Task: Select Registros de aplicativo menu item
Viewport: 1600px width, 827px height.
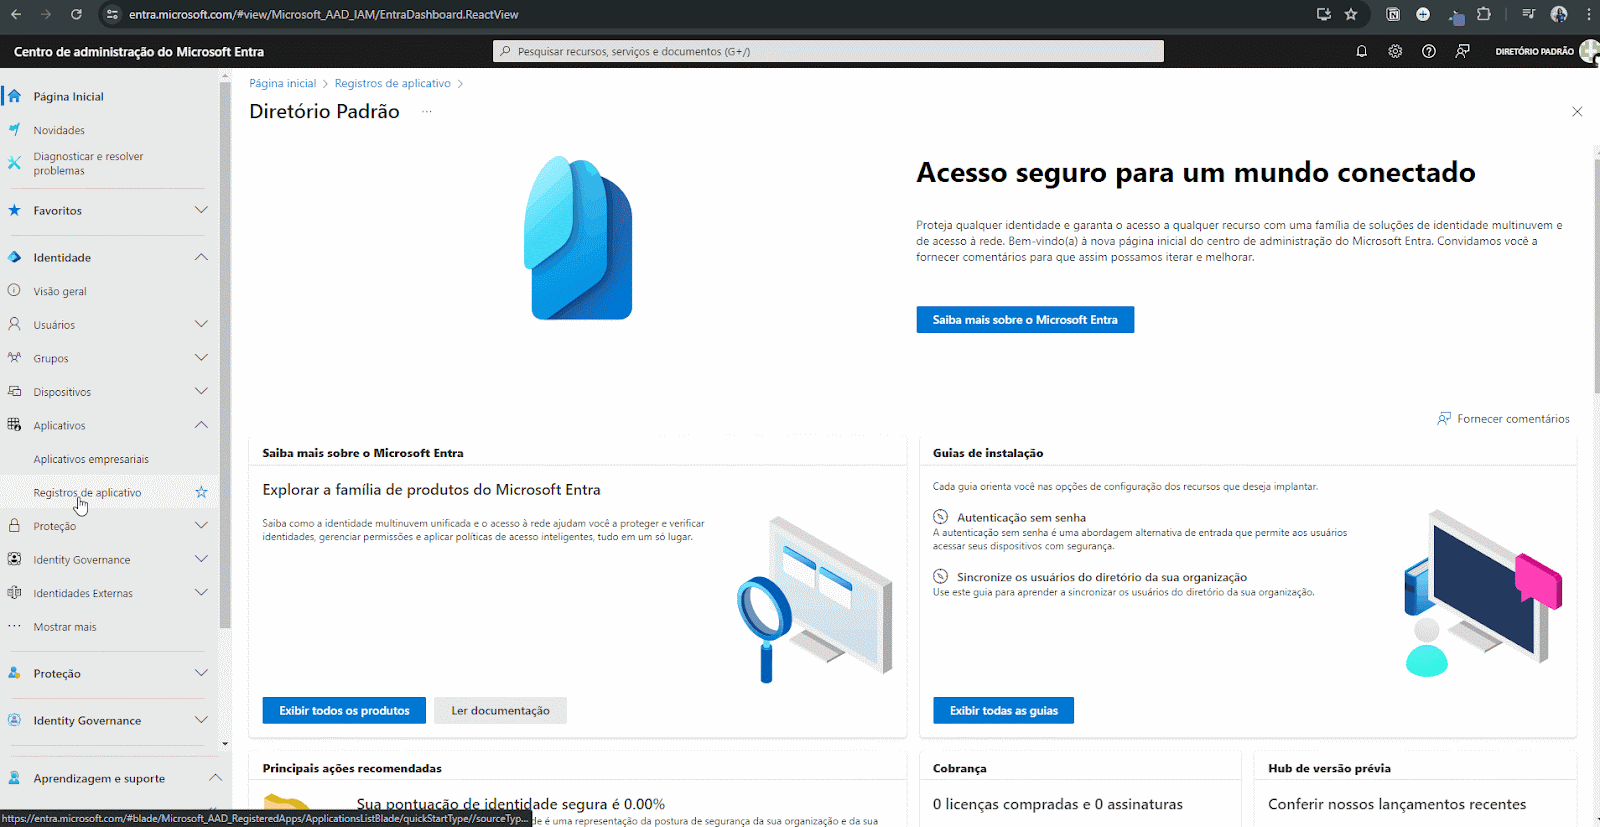Action: 87,492
